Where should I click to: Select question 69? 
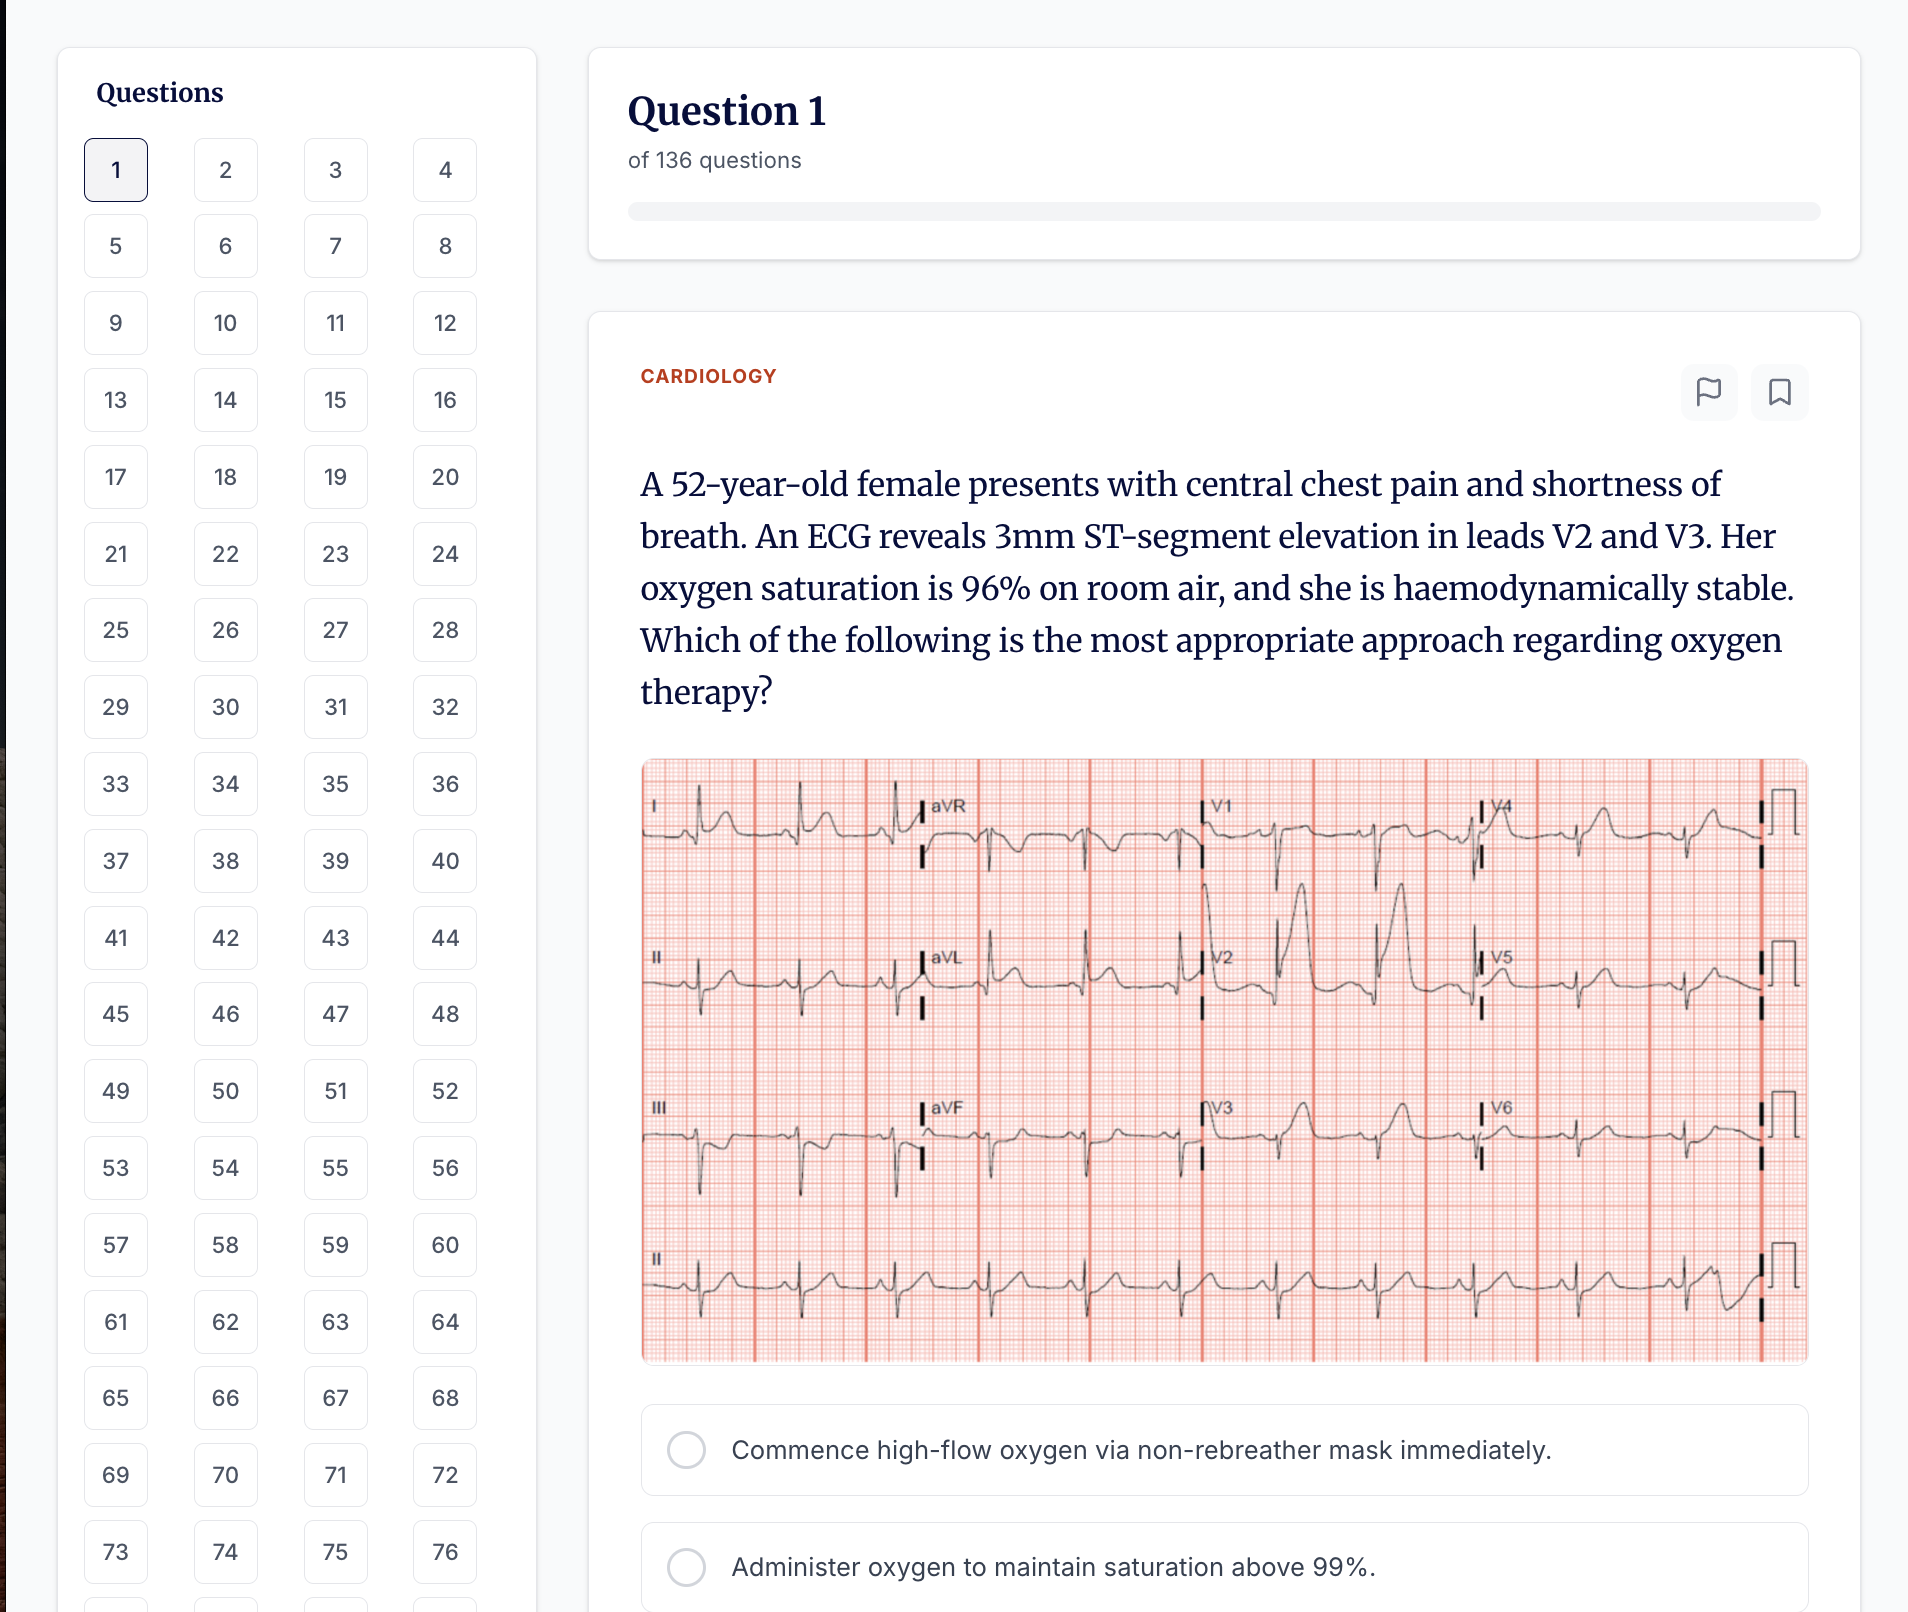point(116,1475)
